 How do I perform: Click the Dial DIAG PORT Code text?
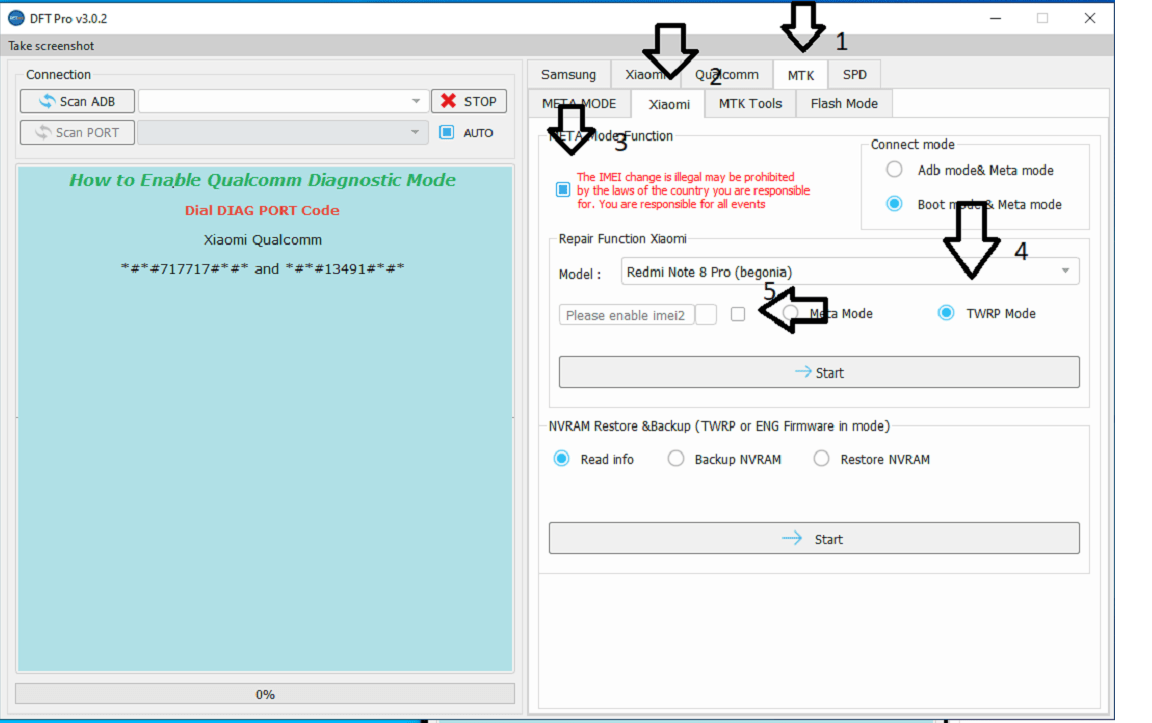262,210
